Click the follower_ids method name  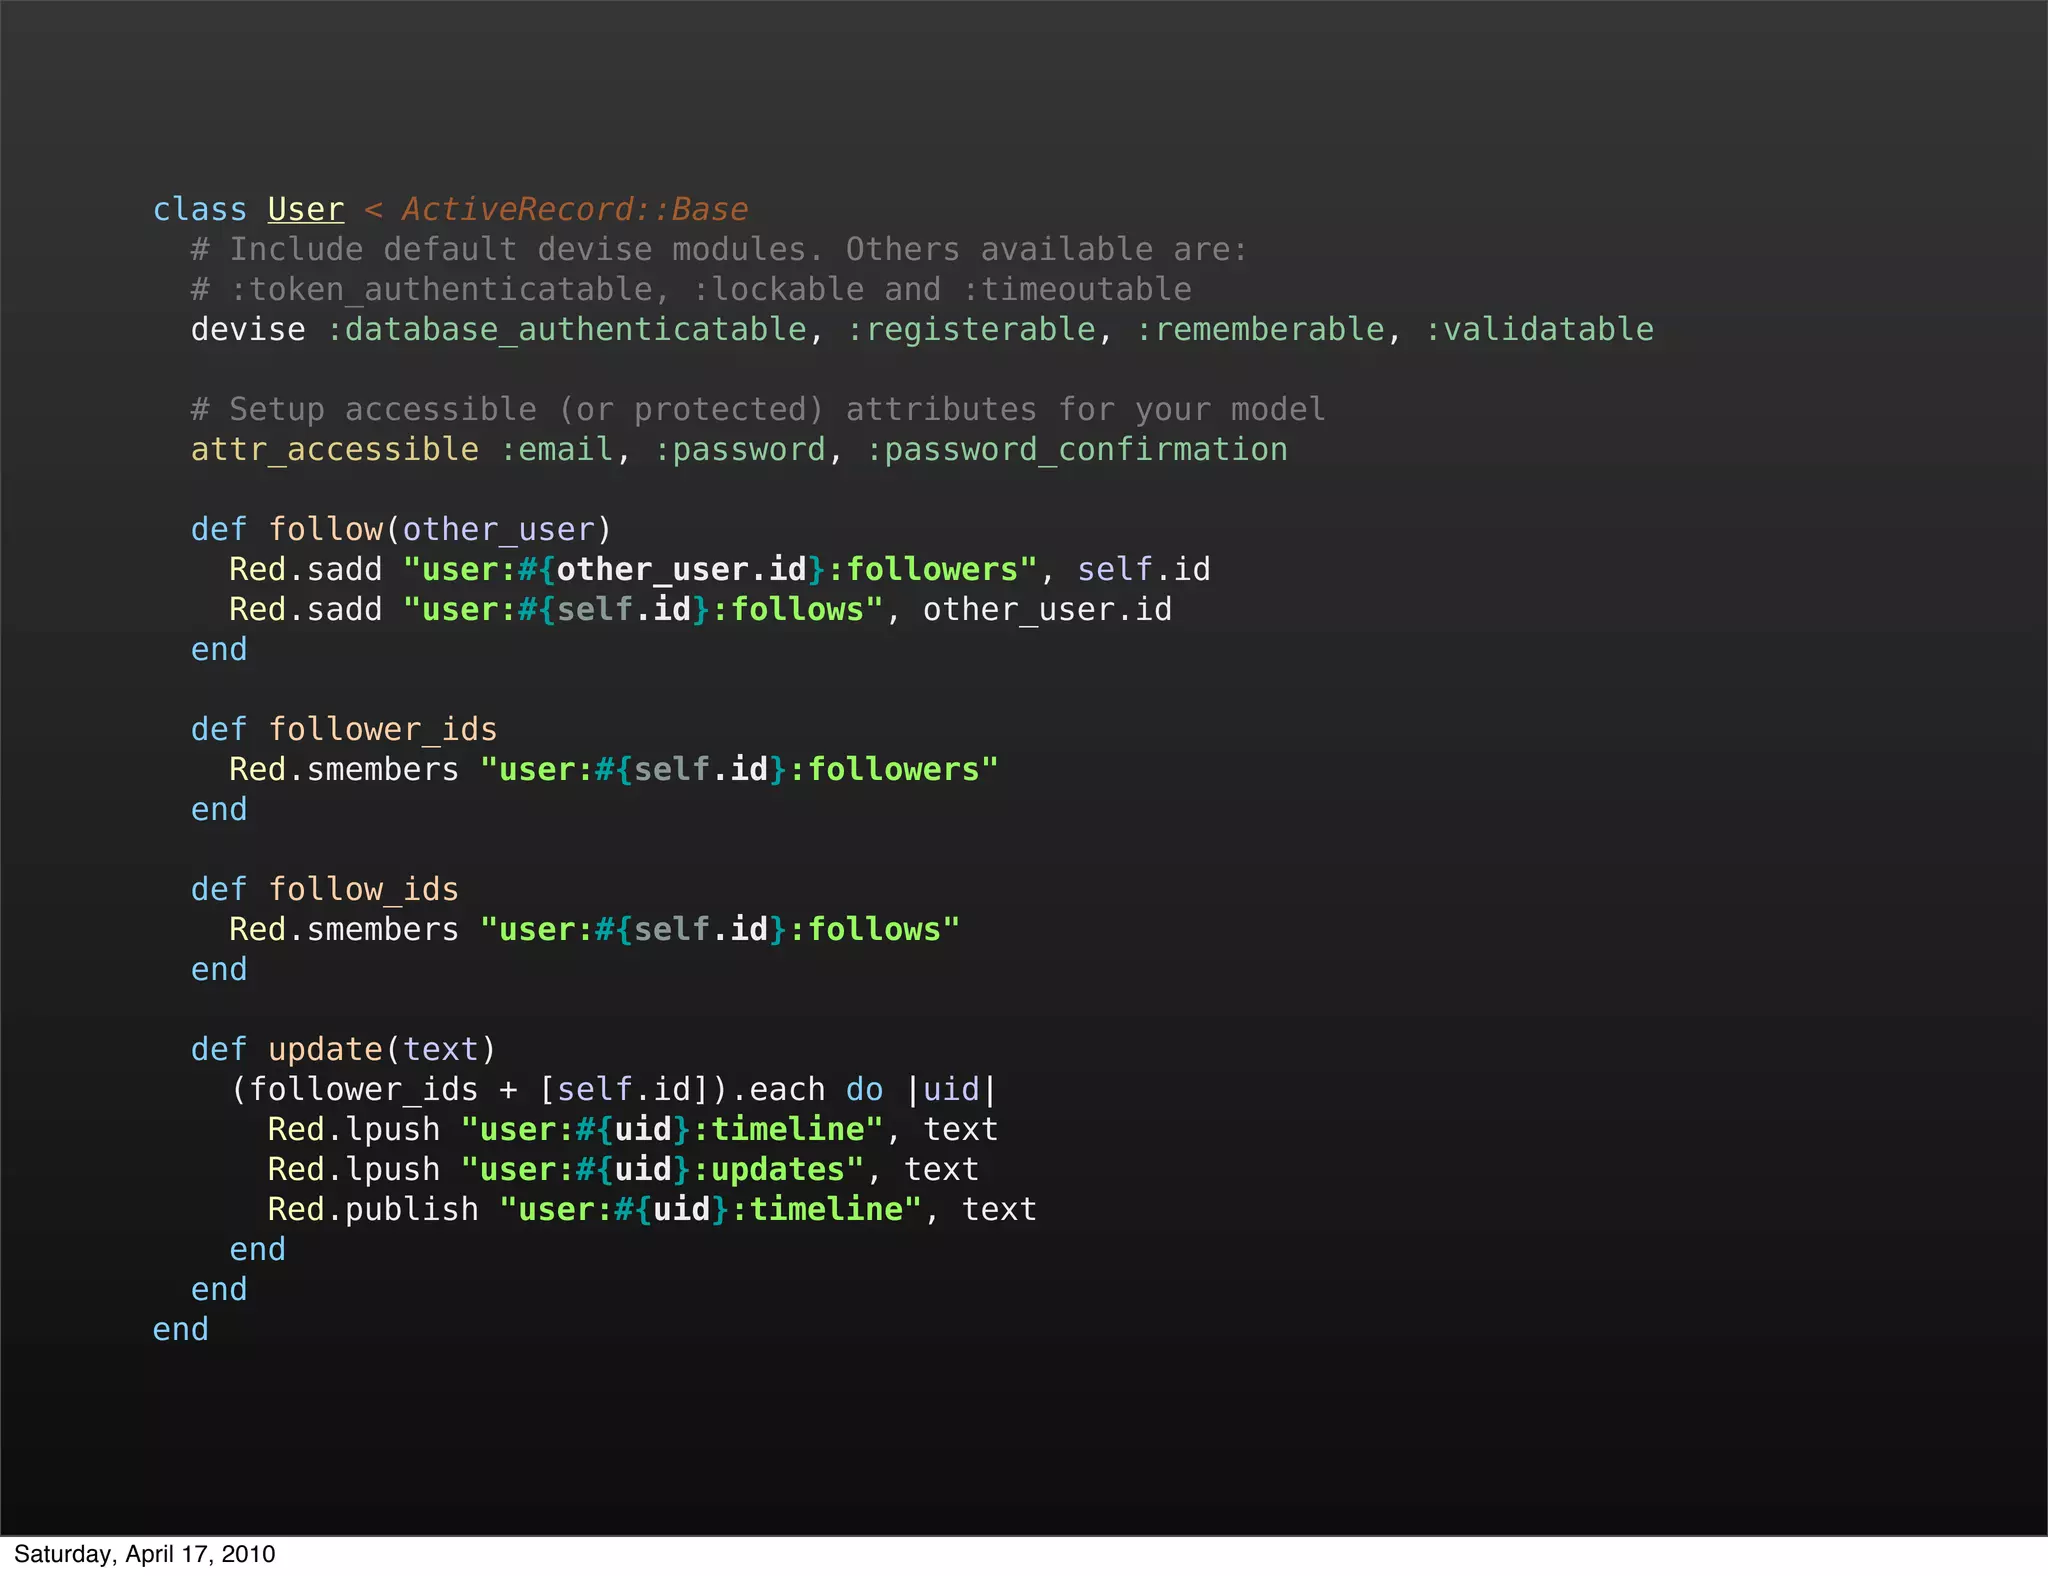click(382, 729)
